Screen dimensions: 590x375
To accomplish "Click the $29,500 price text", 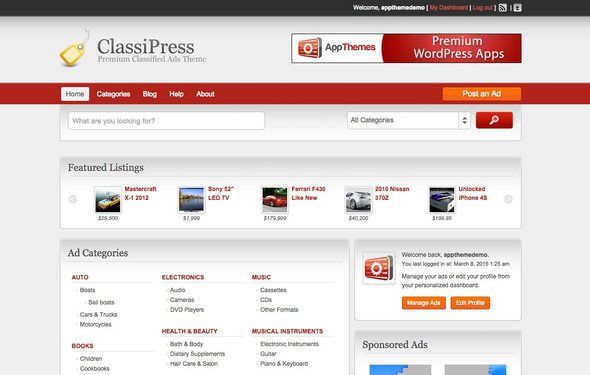I will tap(108, 218).
